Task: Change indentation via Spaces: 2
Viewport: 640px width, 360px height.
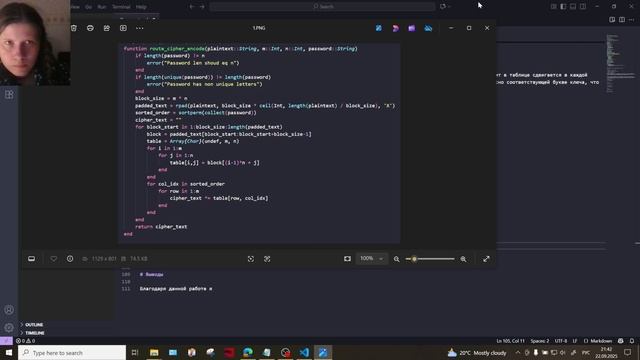Action: tap(540, 341)
